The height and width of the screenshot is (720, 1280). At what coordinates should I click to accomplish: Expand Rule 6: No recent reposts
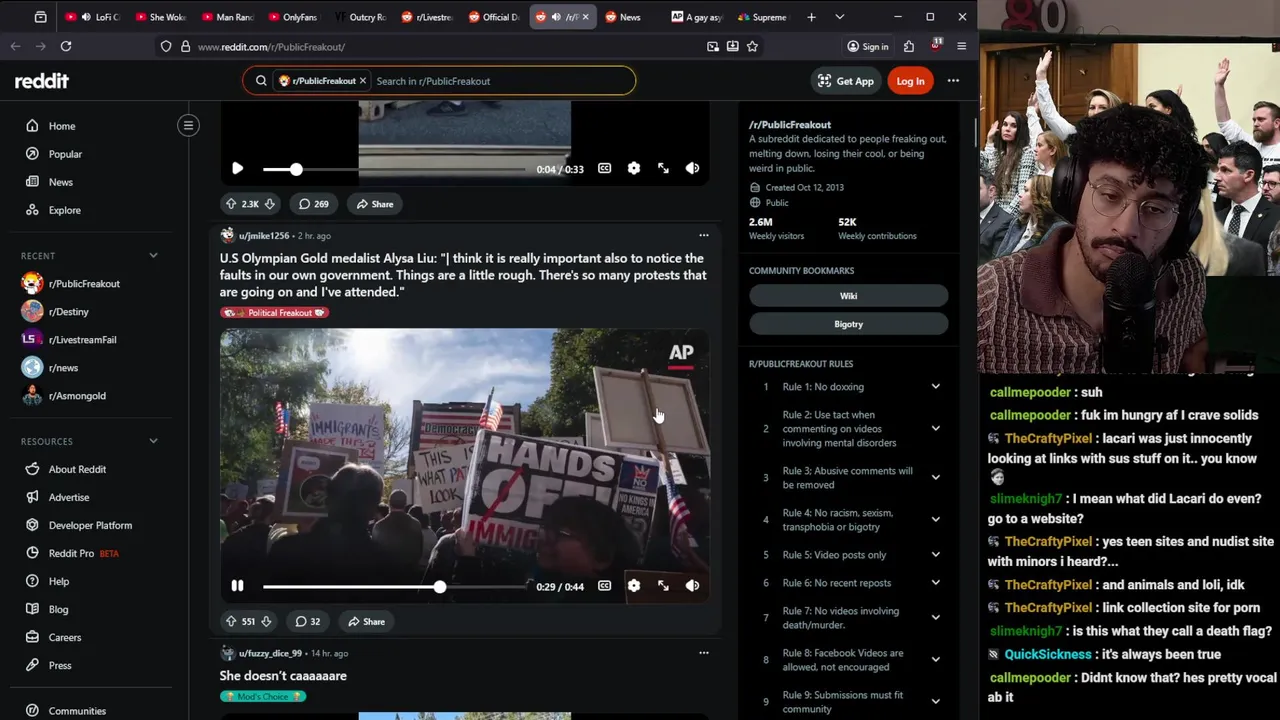pos(935,583)
